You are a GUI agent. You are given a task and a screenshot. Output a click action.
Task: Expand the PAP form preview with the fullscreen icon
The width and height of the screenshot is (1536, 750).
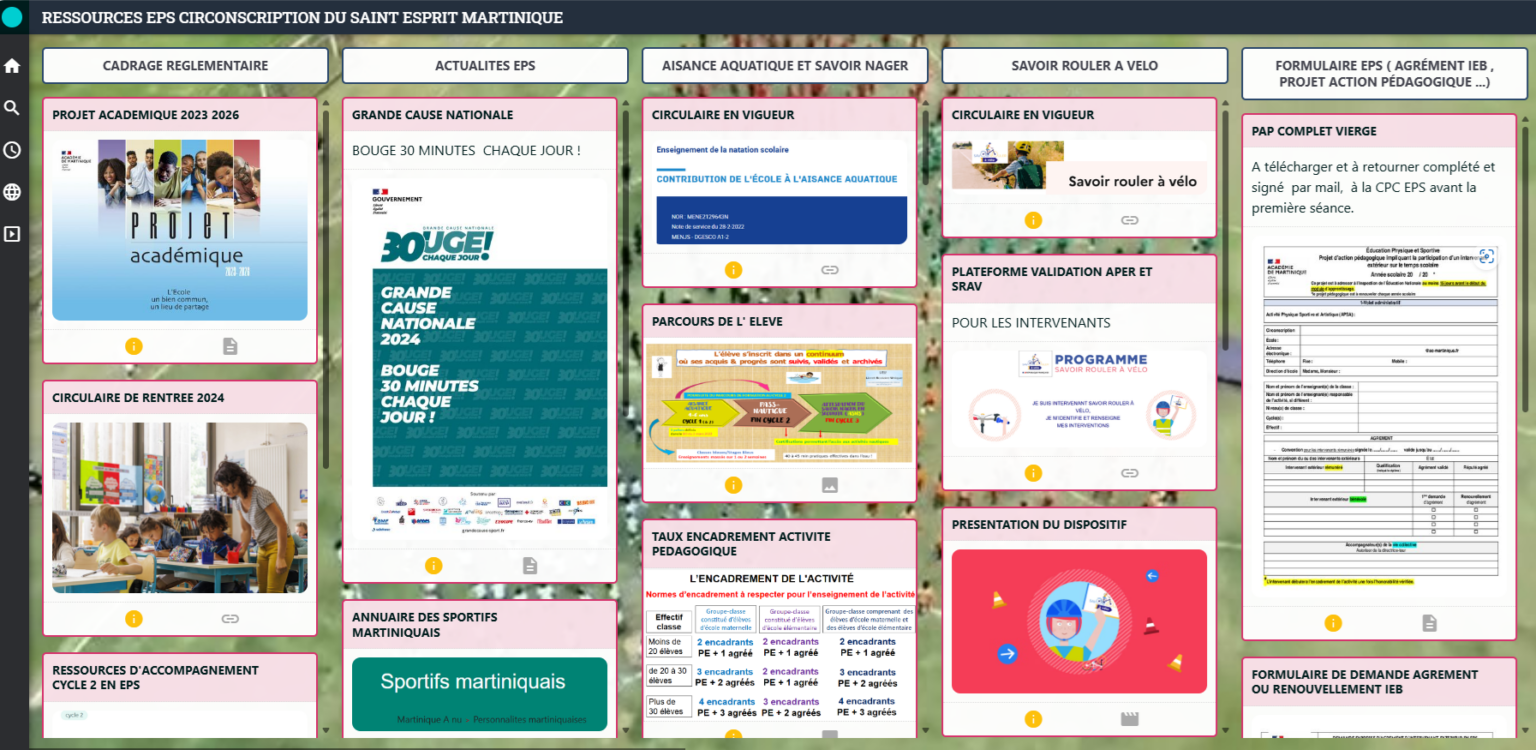pyautogui.click(x=1487, y=255)
